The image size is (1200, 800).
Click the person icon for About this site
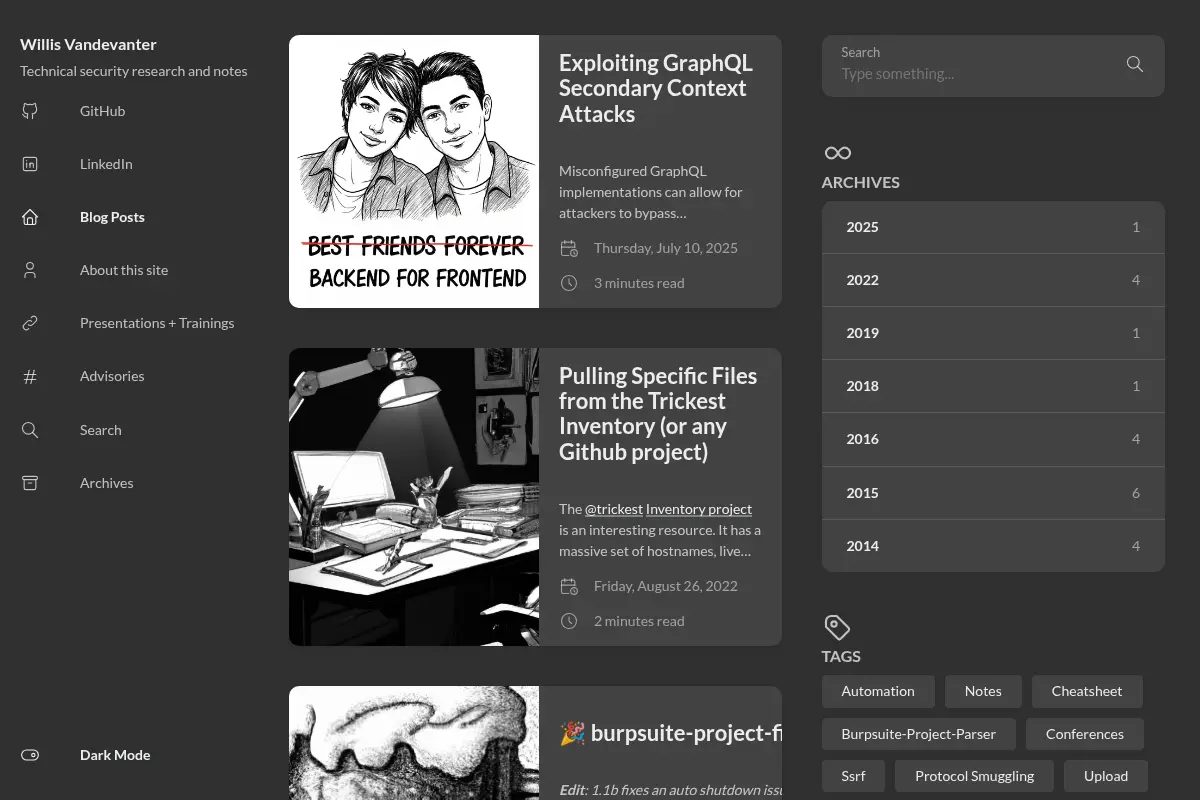coord(30,270)
